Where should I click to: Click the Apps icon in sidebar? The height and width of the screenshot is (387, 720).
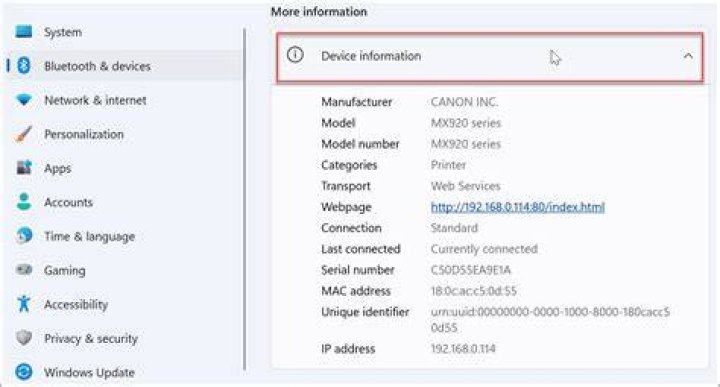coord(24,168)
